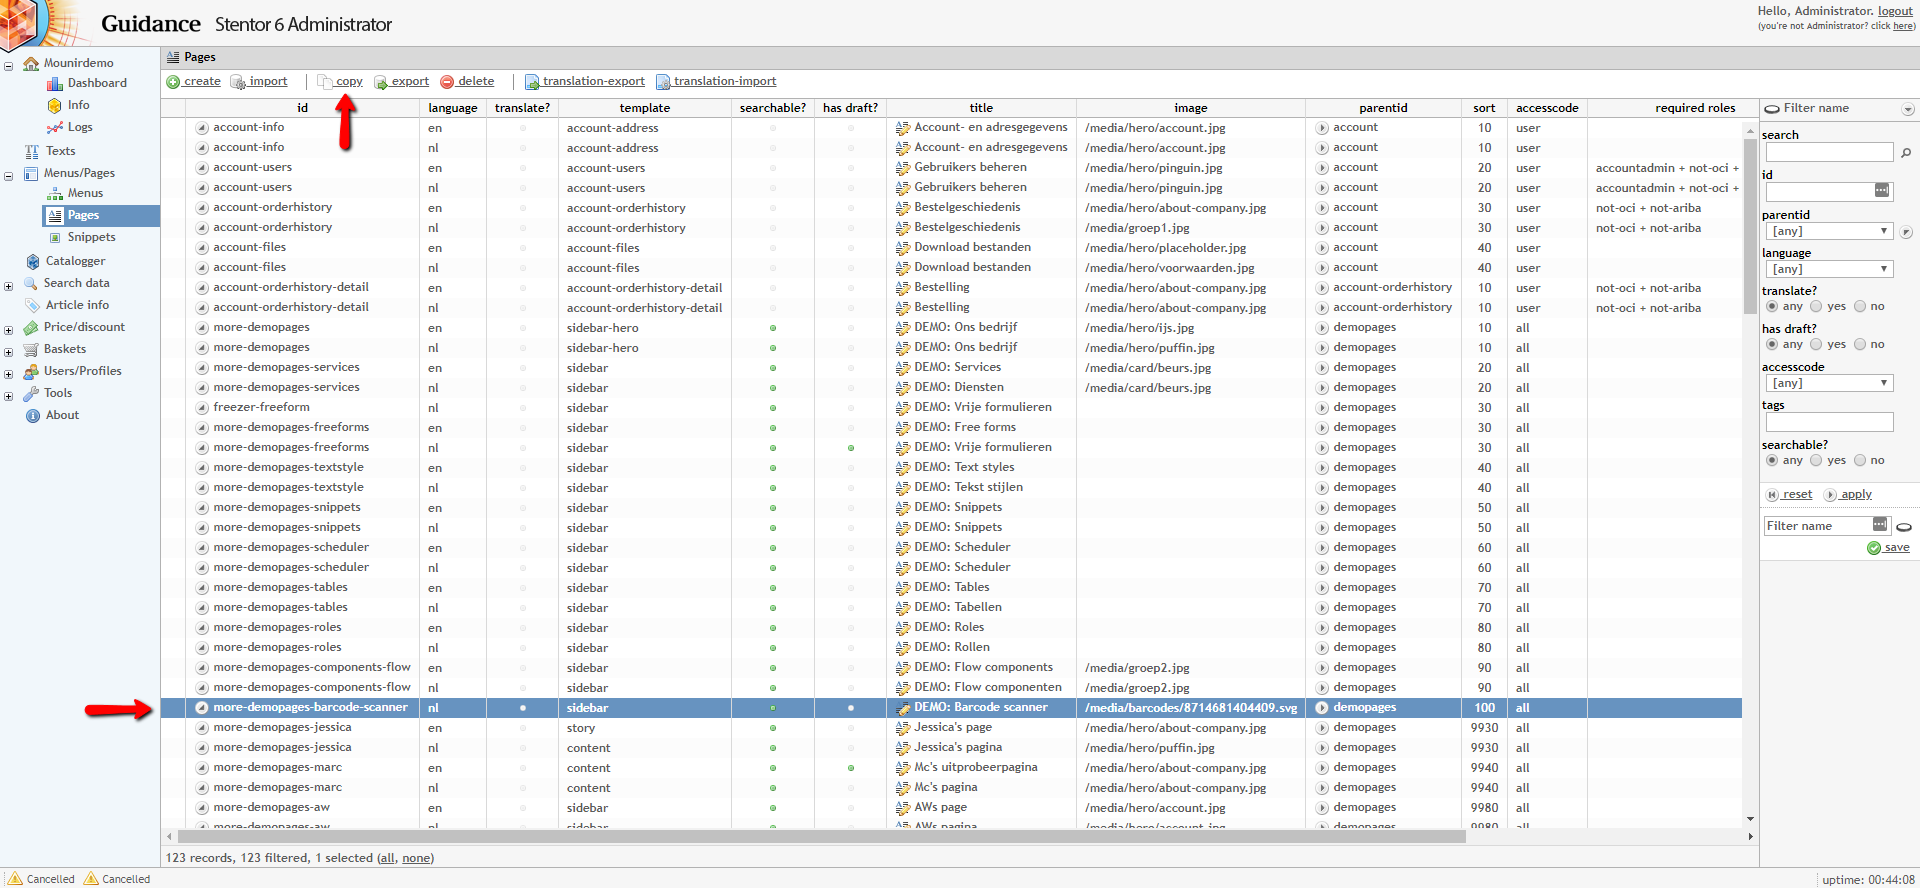Click the create toolbar icon
Image resolution: width=1920 pixels, height=888 pixels.
point(173,82)
